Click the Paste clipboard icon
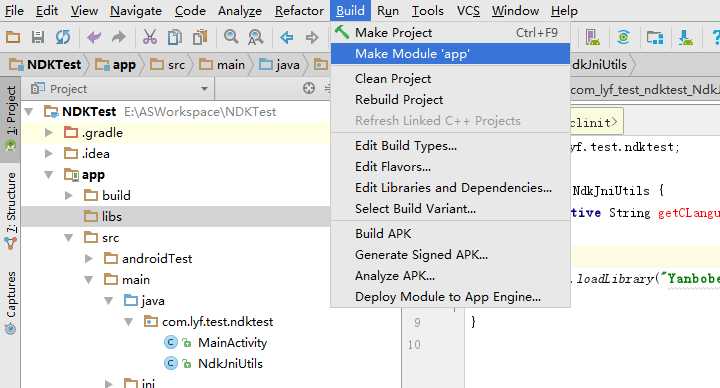This screenshot has height=388, width=720. [200, 37]
